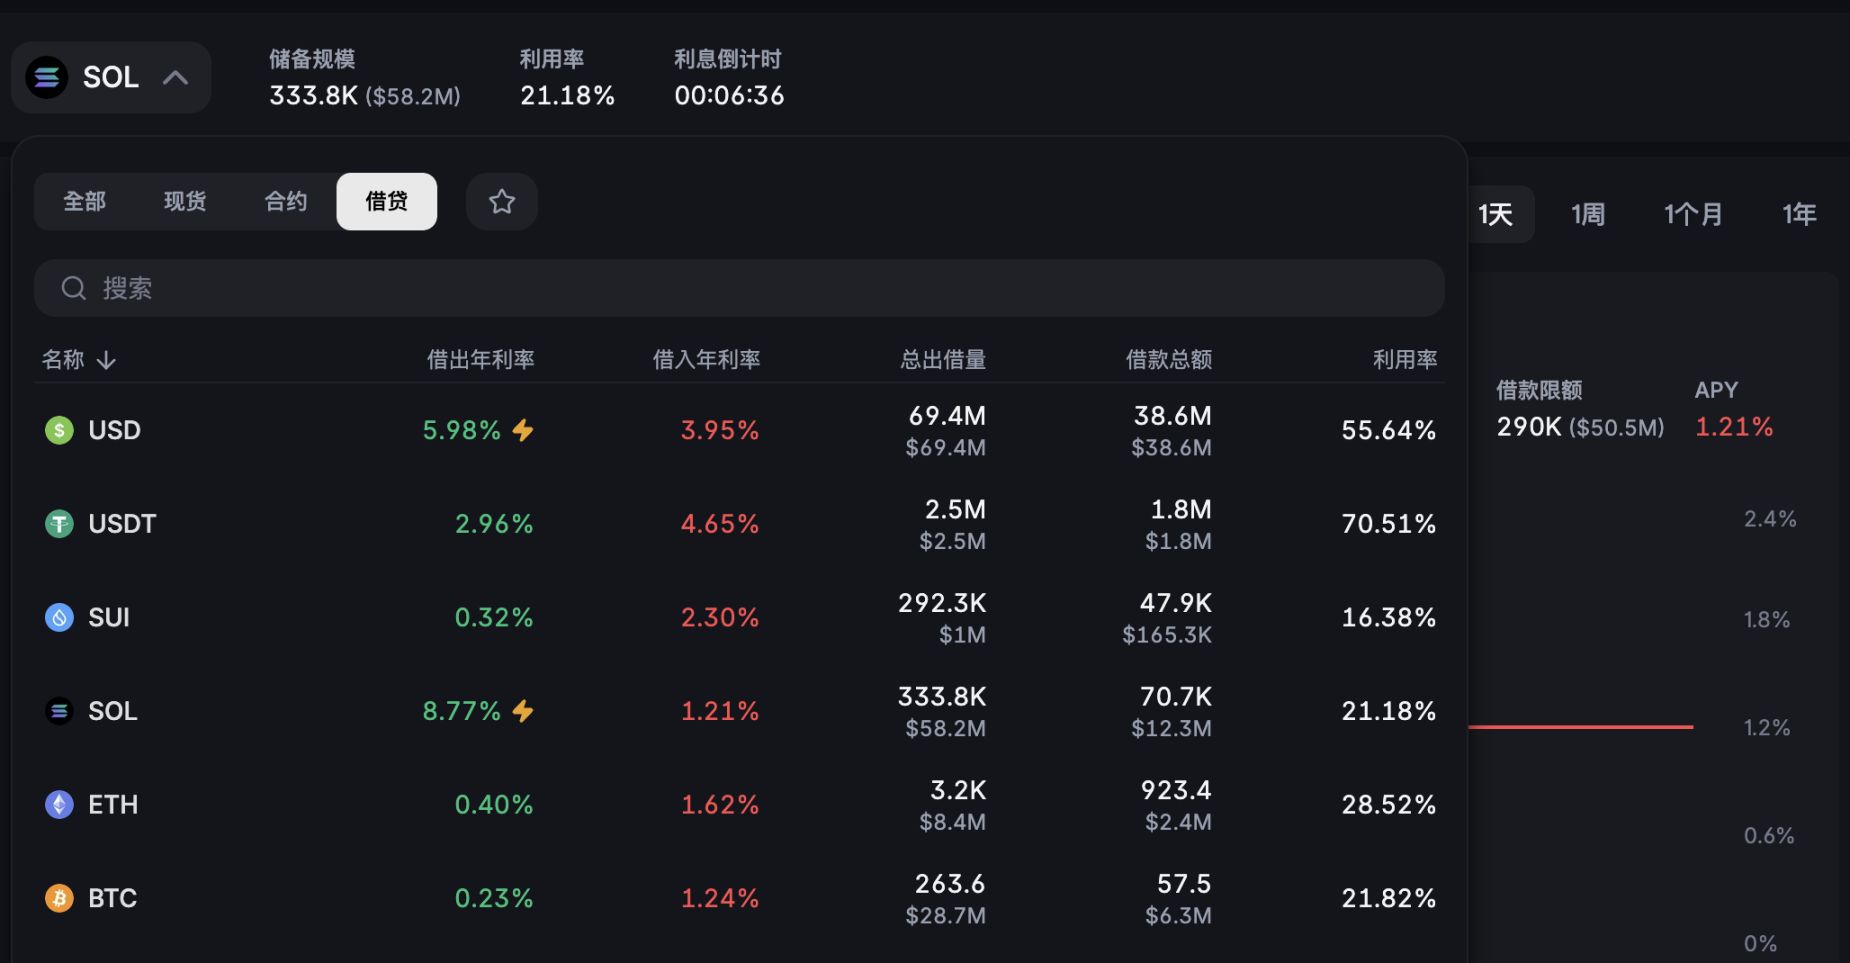
Task: Click the ETH diamond icon
Action: click(59, 805)
